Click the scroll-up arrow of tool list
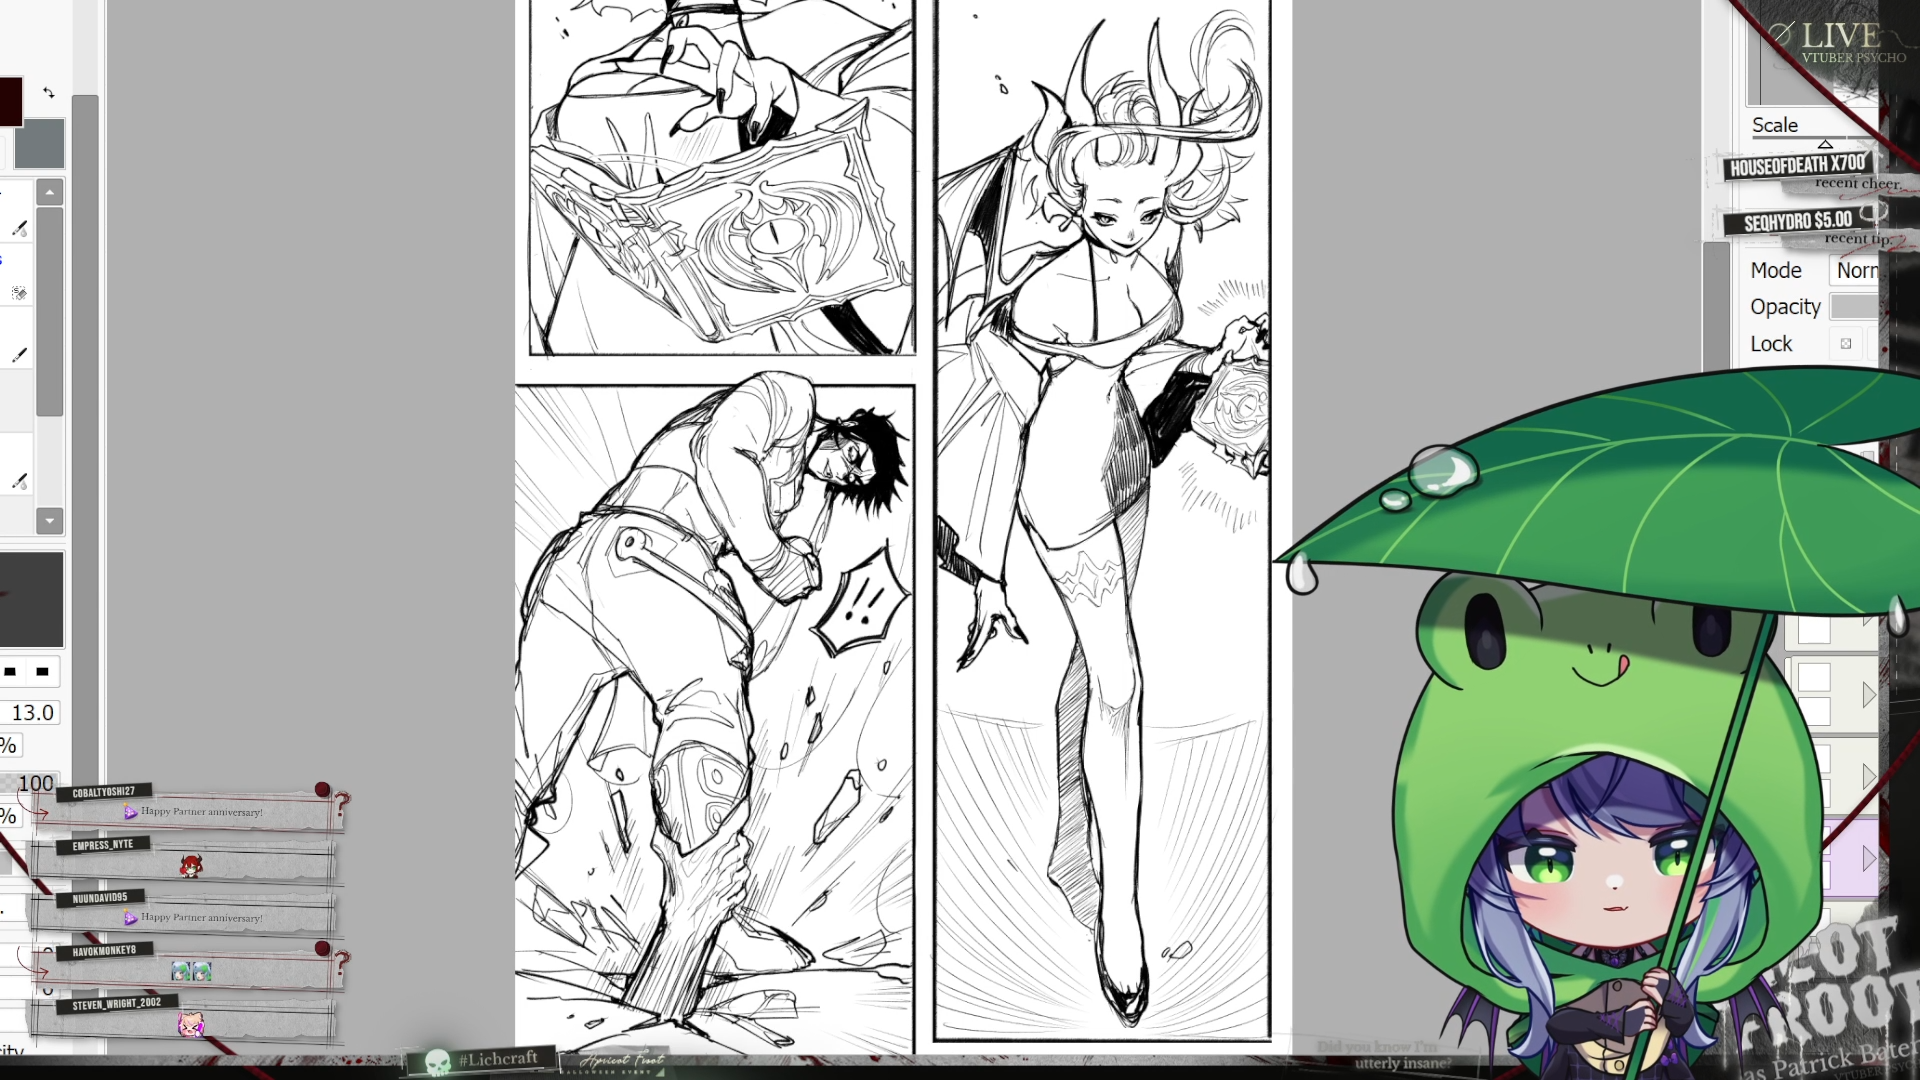Image resolution: width=1920 pixels, height=1080 pixels. 49,192
